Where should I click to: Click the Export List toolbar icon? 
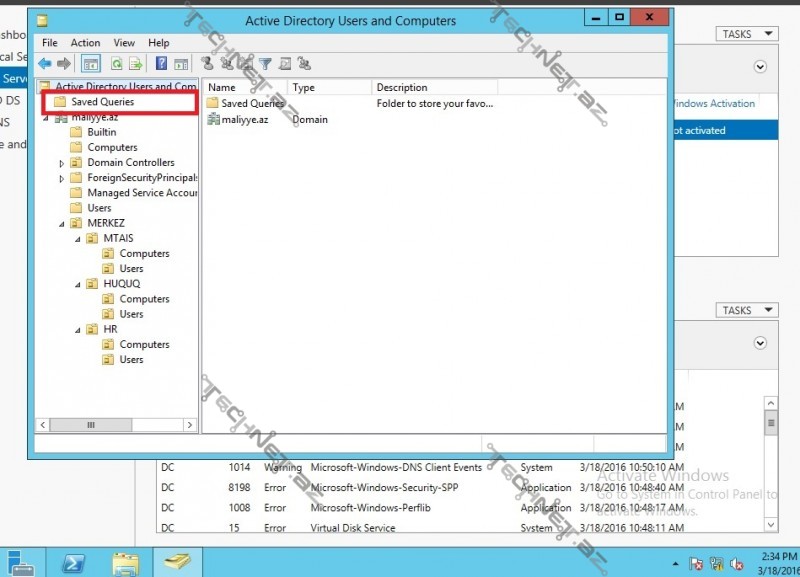(134, 63)
